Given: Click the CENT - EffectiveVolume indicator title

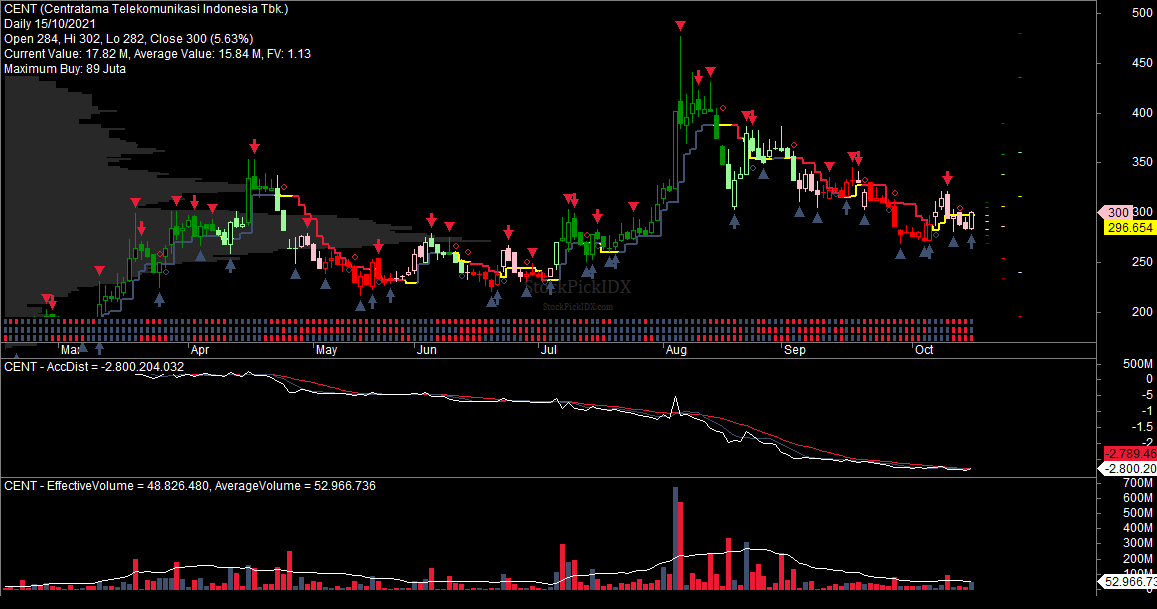Looking at the screenshot, I should tap(190, 486).
